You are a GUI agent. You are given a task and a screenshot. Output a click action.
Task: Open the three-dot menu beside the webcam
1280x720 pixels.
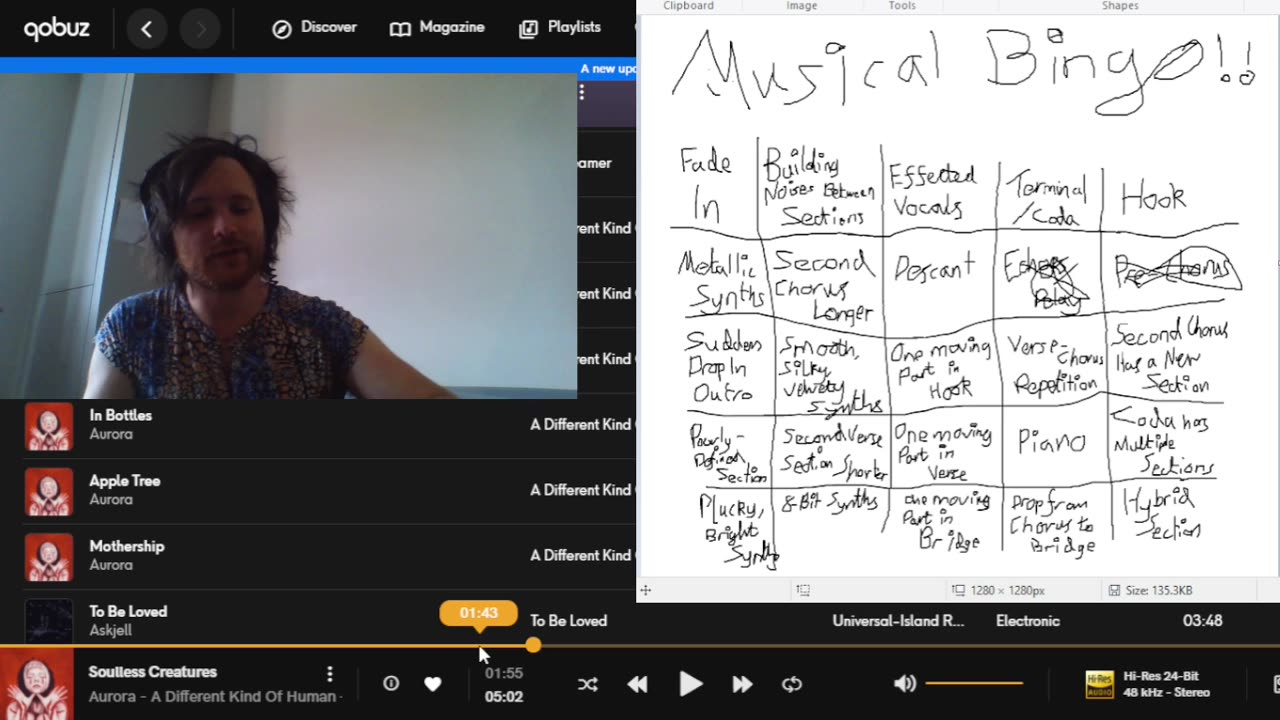(581, 92)
